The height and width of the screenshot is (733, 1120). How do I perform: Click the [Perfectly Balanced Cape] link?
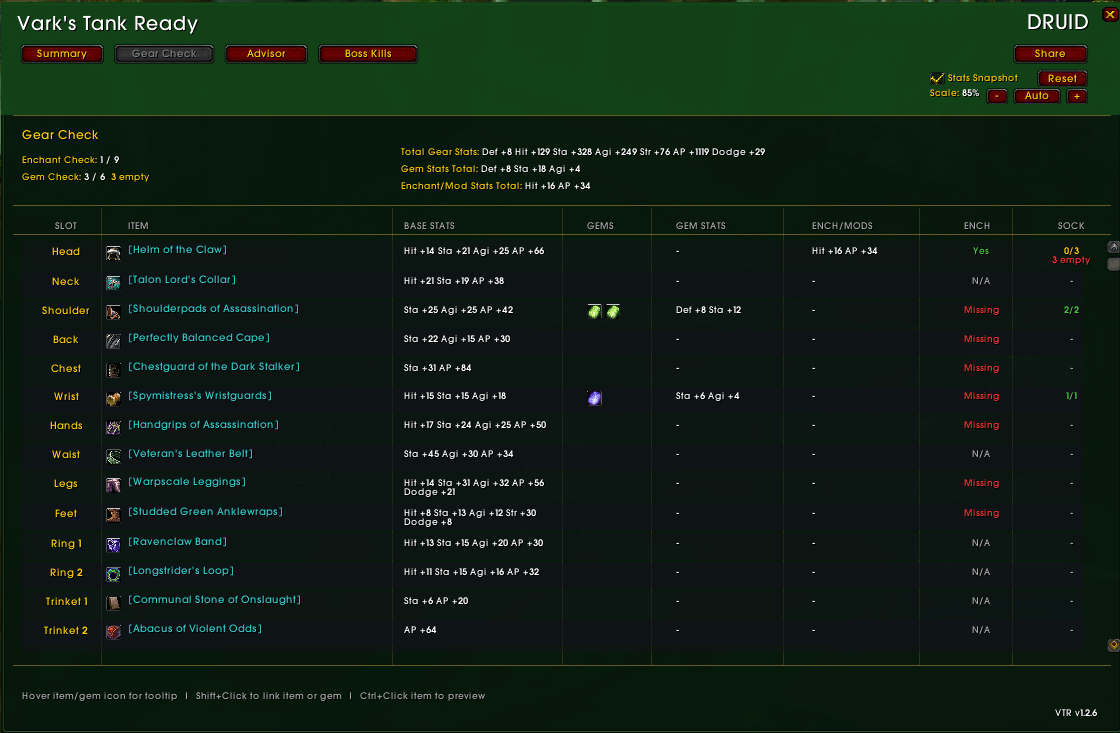[x=199, y=337]
